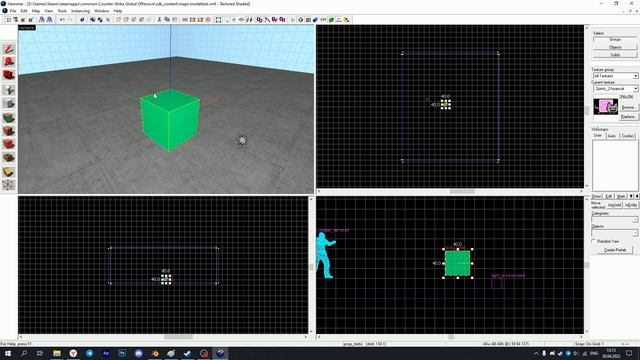Open Photoshop from the taskbar
The height and width of the screenshot is (360, 640).
pos(122,353)
